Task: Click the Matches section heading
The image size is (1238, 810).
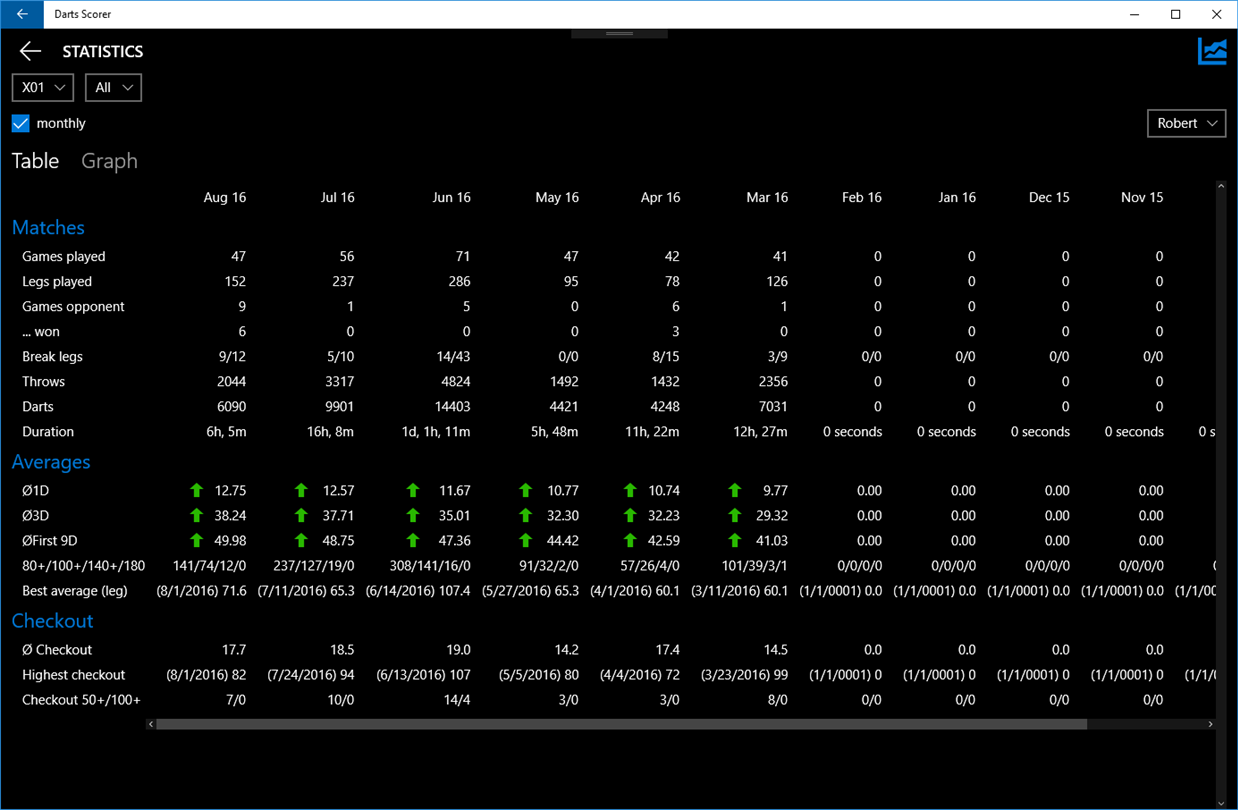Action: (48, 228)
